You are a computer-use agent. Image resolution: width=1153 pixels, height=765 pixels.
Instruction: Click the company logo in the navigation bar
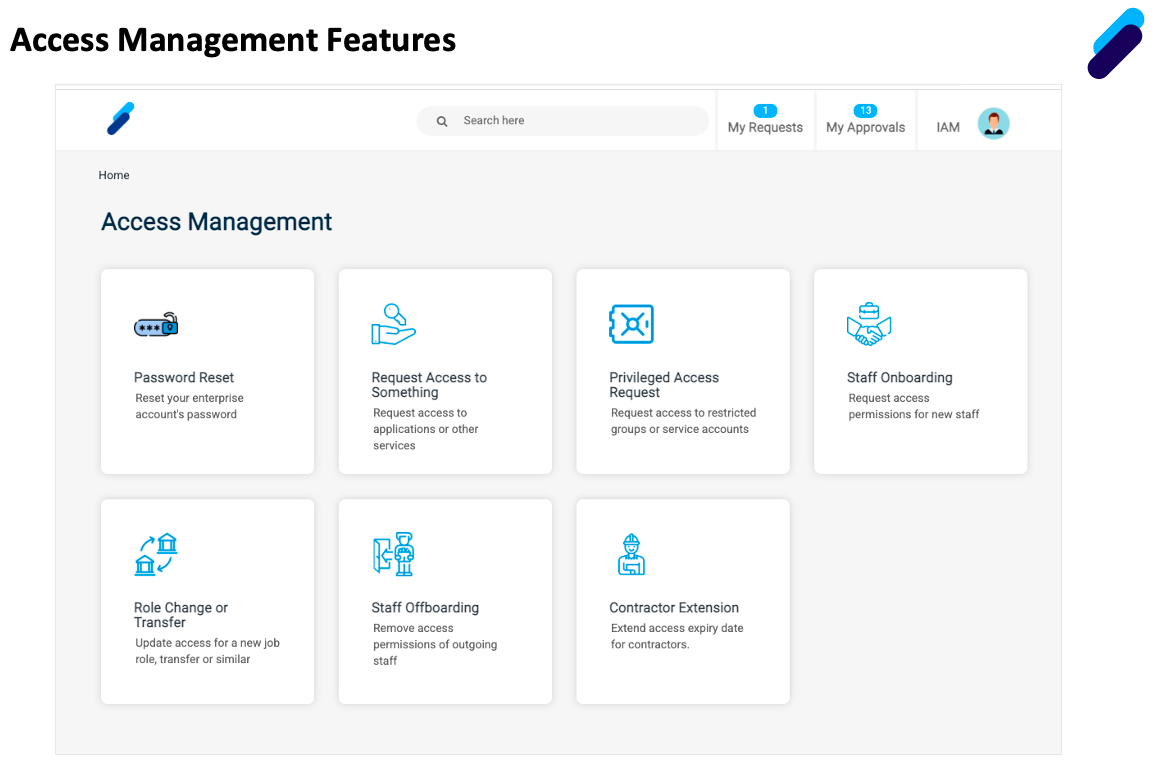(119, 118)
